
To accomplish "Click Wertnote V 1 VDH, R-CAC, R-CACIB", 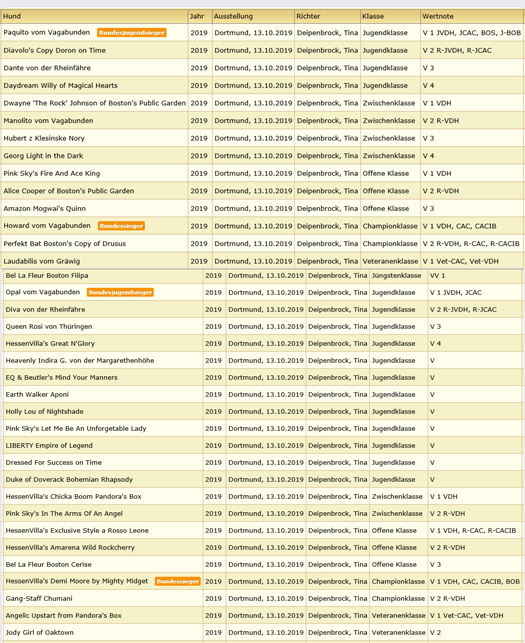I will point(473,531).
